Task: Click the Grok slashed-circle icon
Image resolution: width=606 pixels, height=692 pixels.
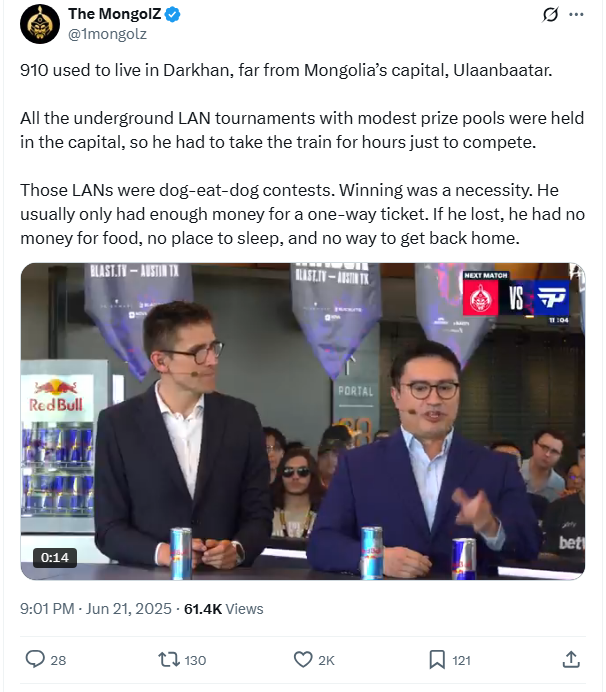Action: tap(550, 15)
